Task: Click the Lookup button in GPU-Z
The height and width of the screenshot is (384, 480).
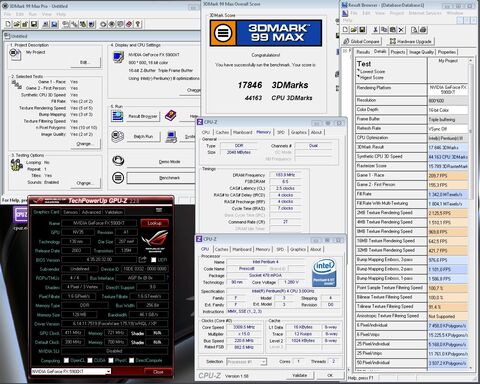Action: coord(155,223)
